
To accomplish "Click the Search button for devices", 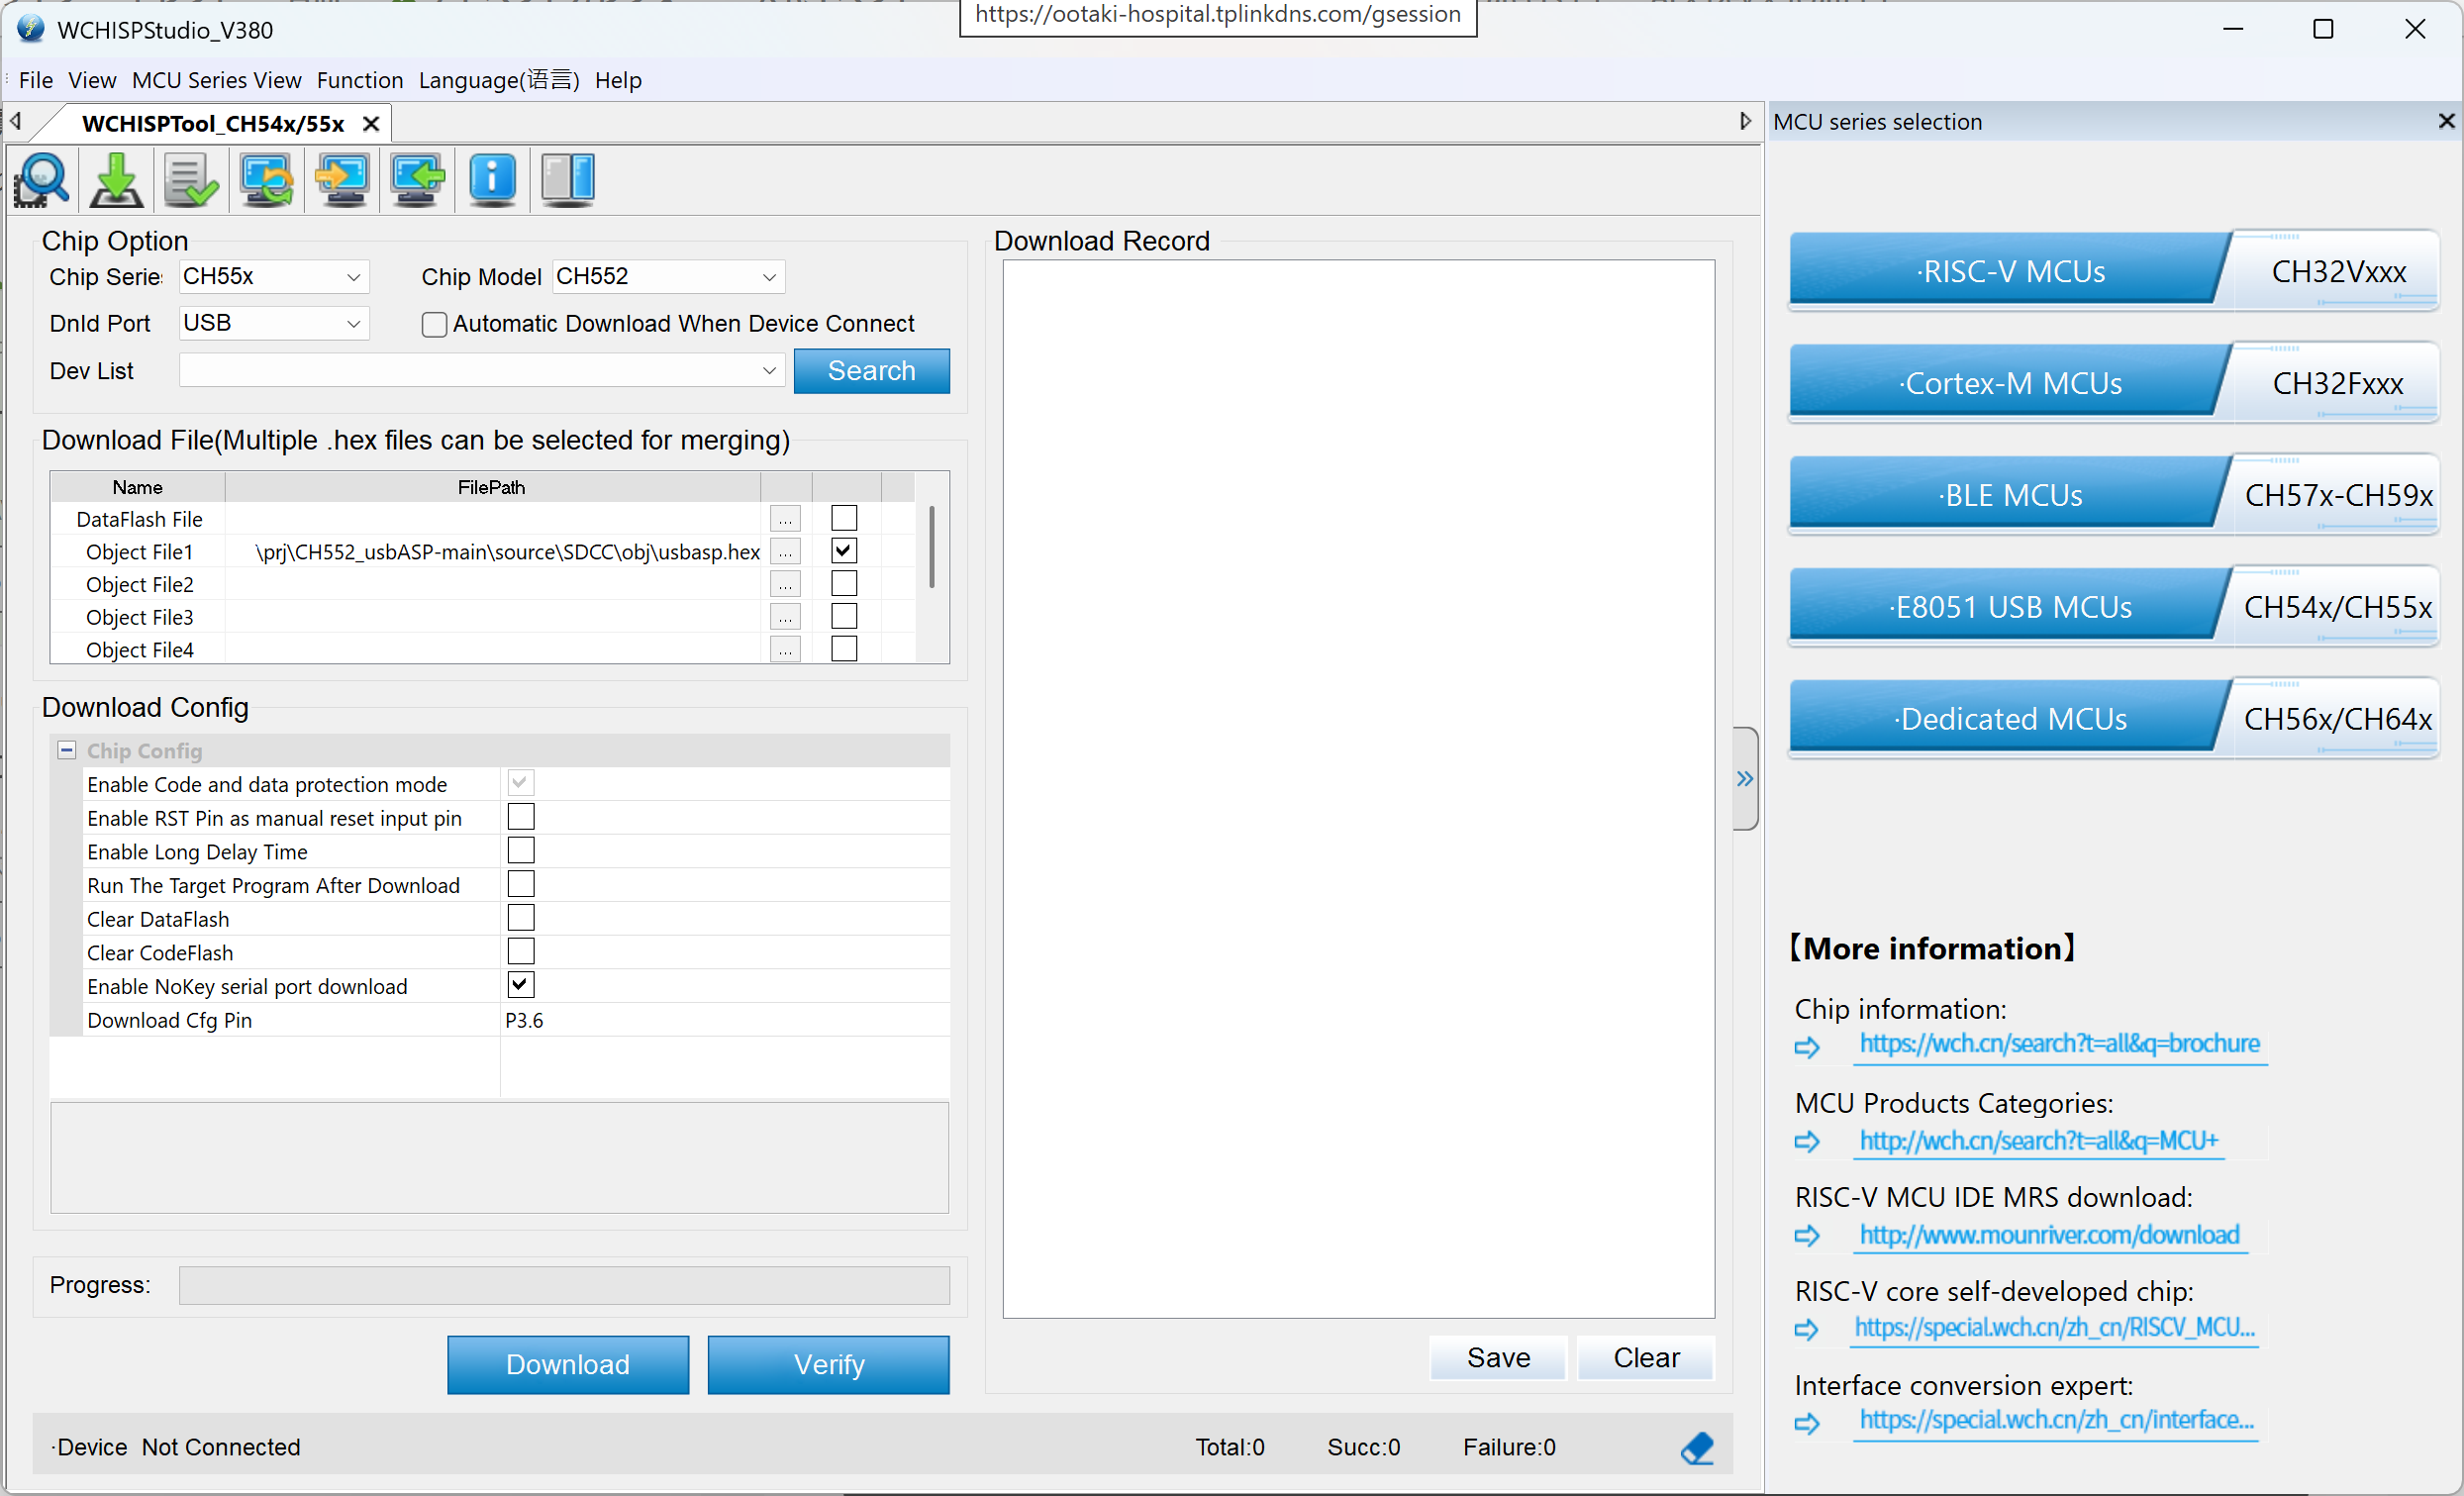I will [871, 371].
